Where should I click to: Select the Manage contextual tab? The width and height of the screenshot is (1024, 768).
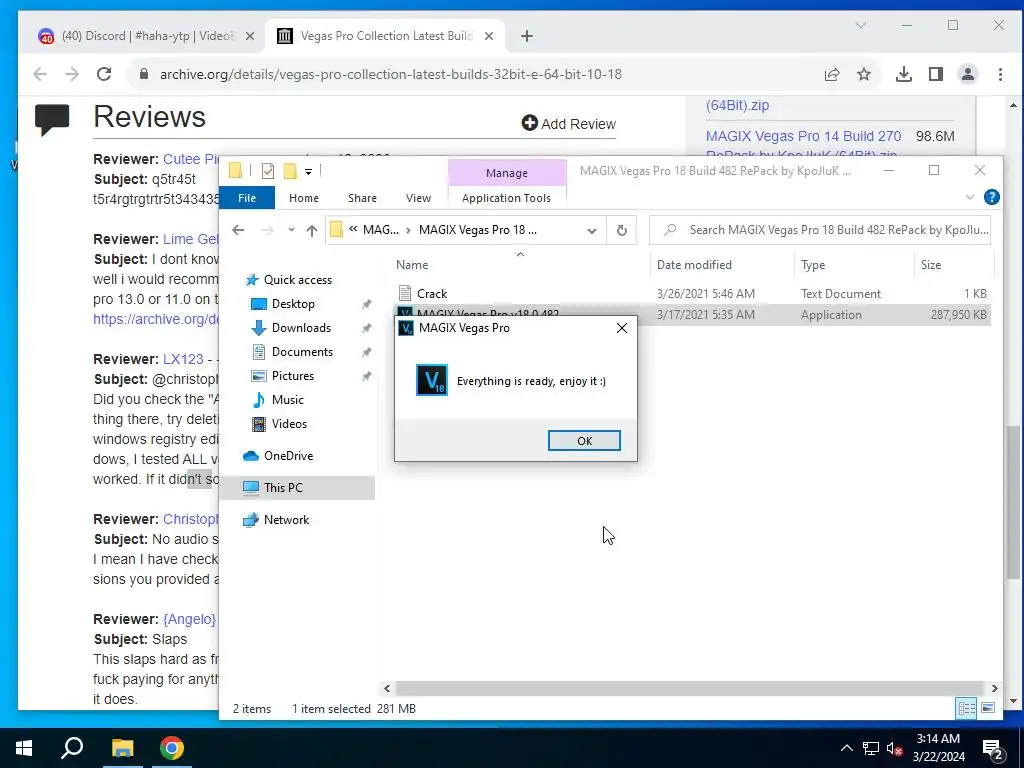tap(506, 173)
